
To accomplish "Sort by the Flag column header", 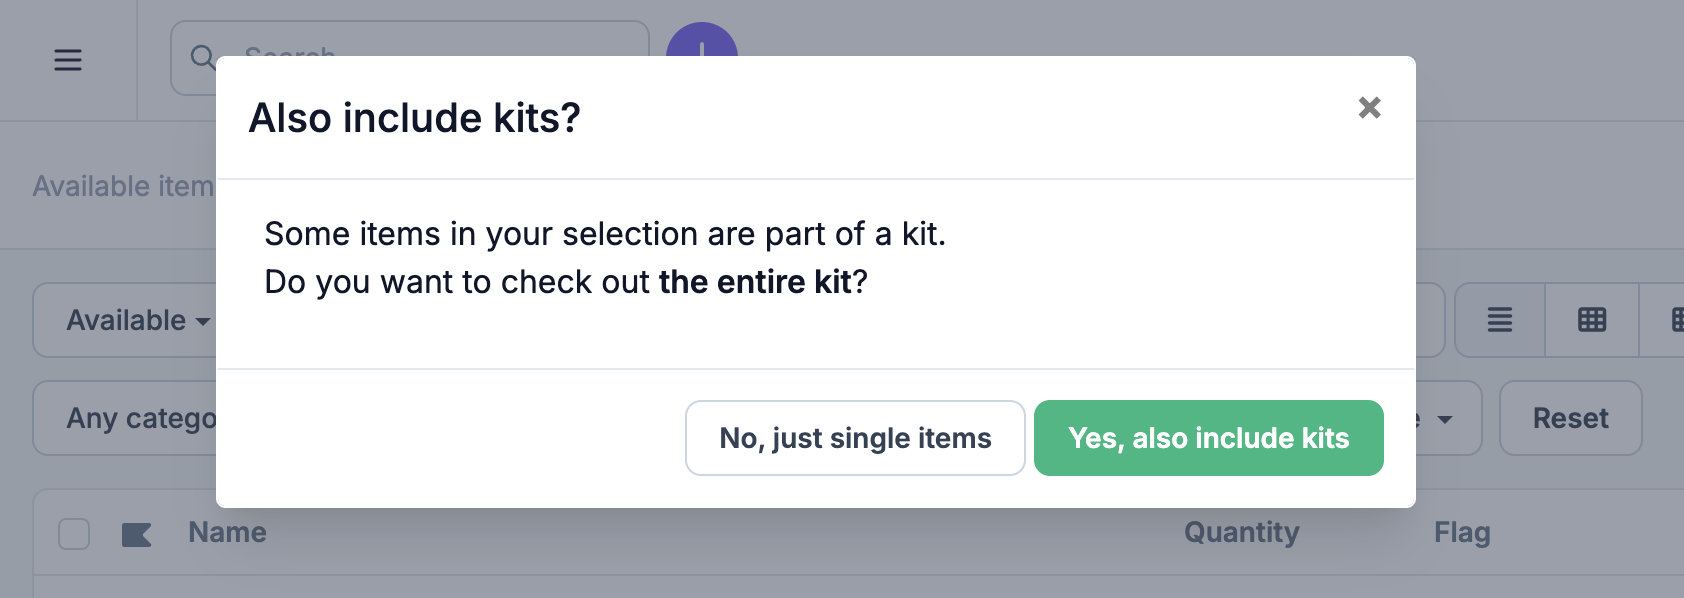I will click(x=1462, y=532).
